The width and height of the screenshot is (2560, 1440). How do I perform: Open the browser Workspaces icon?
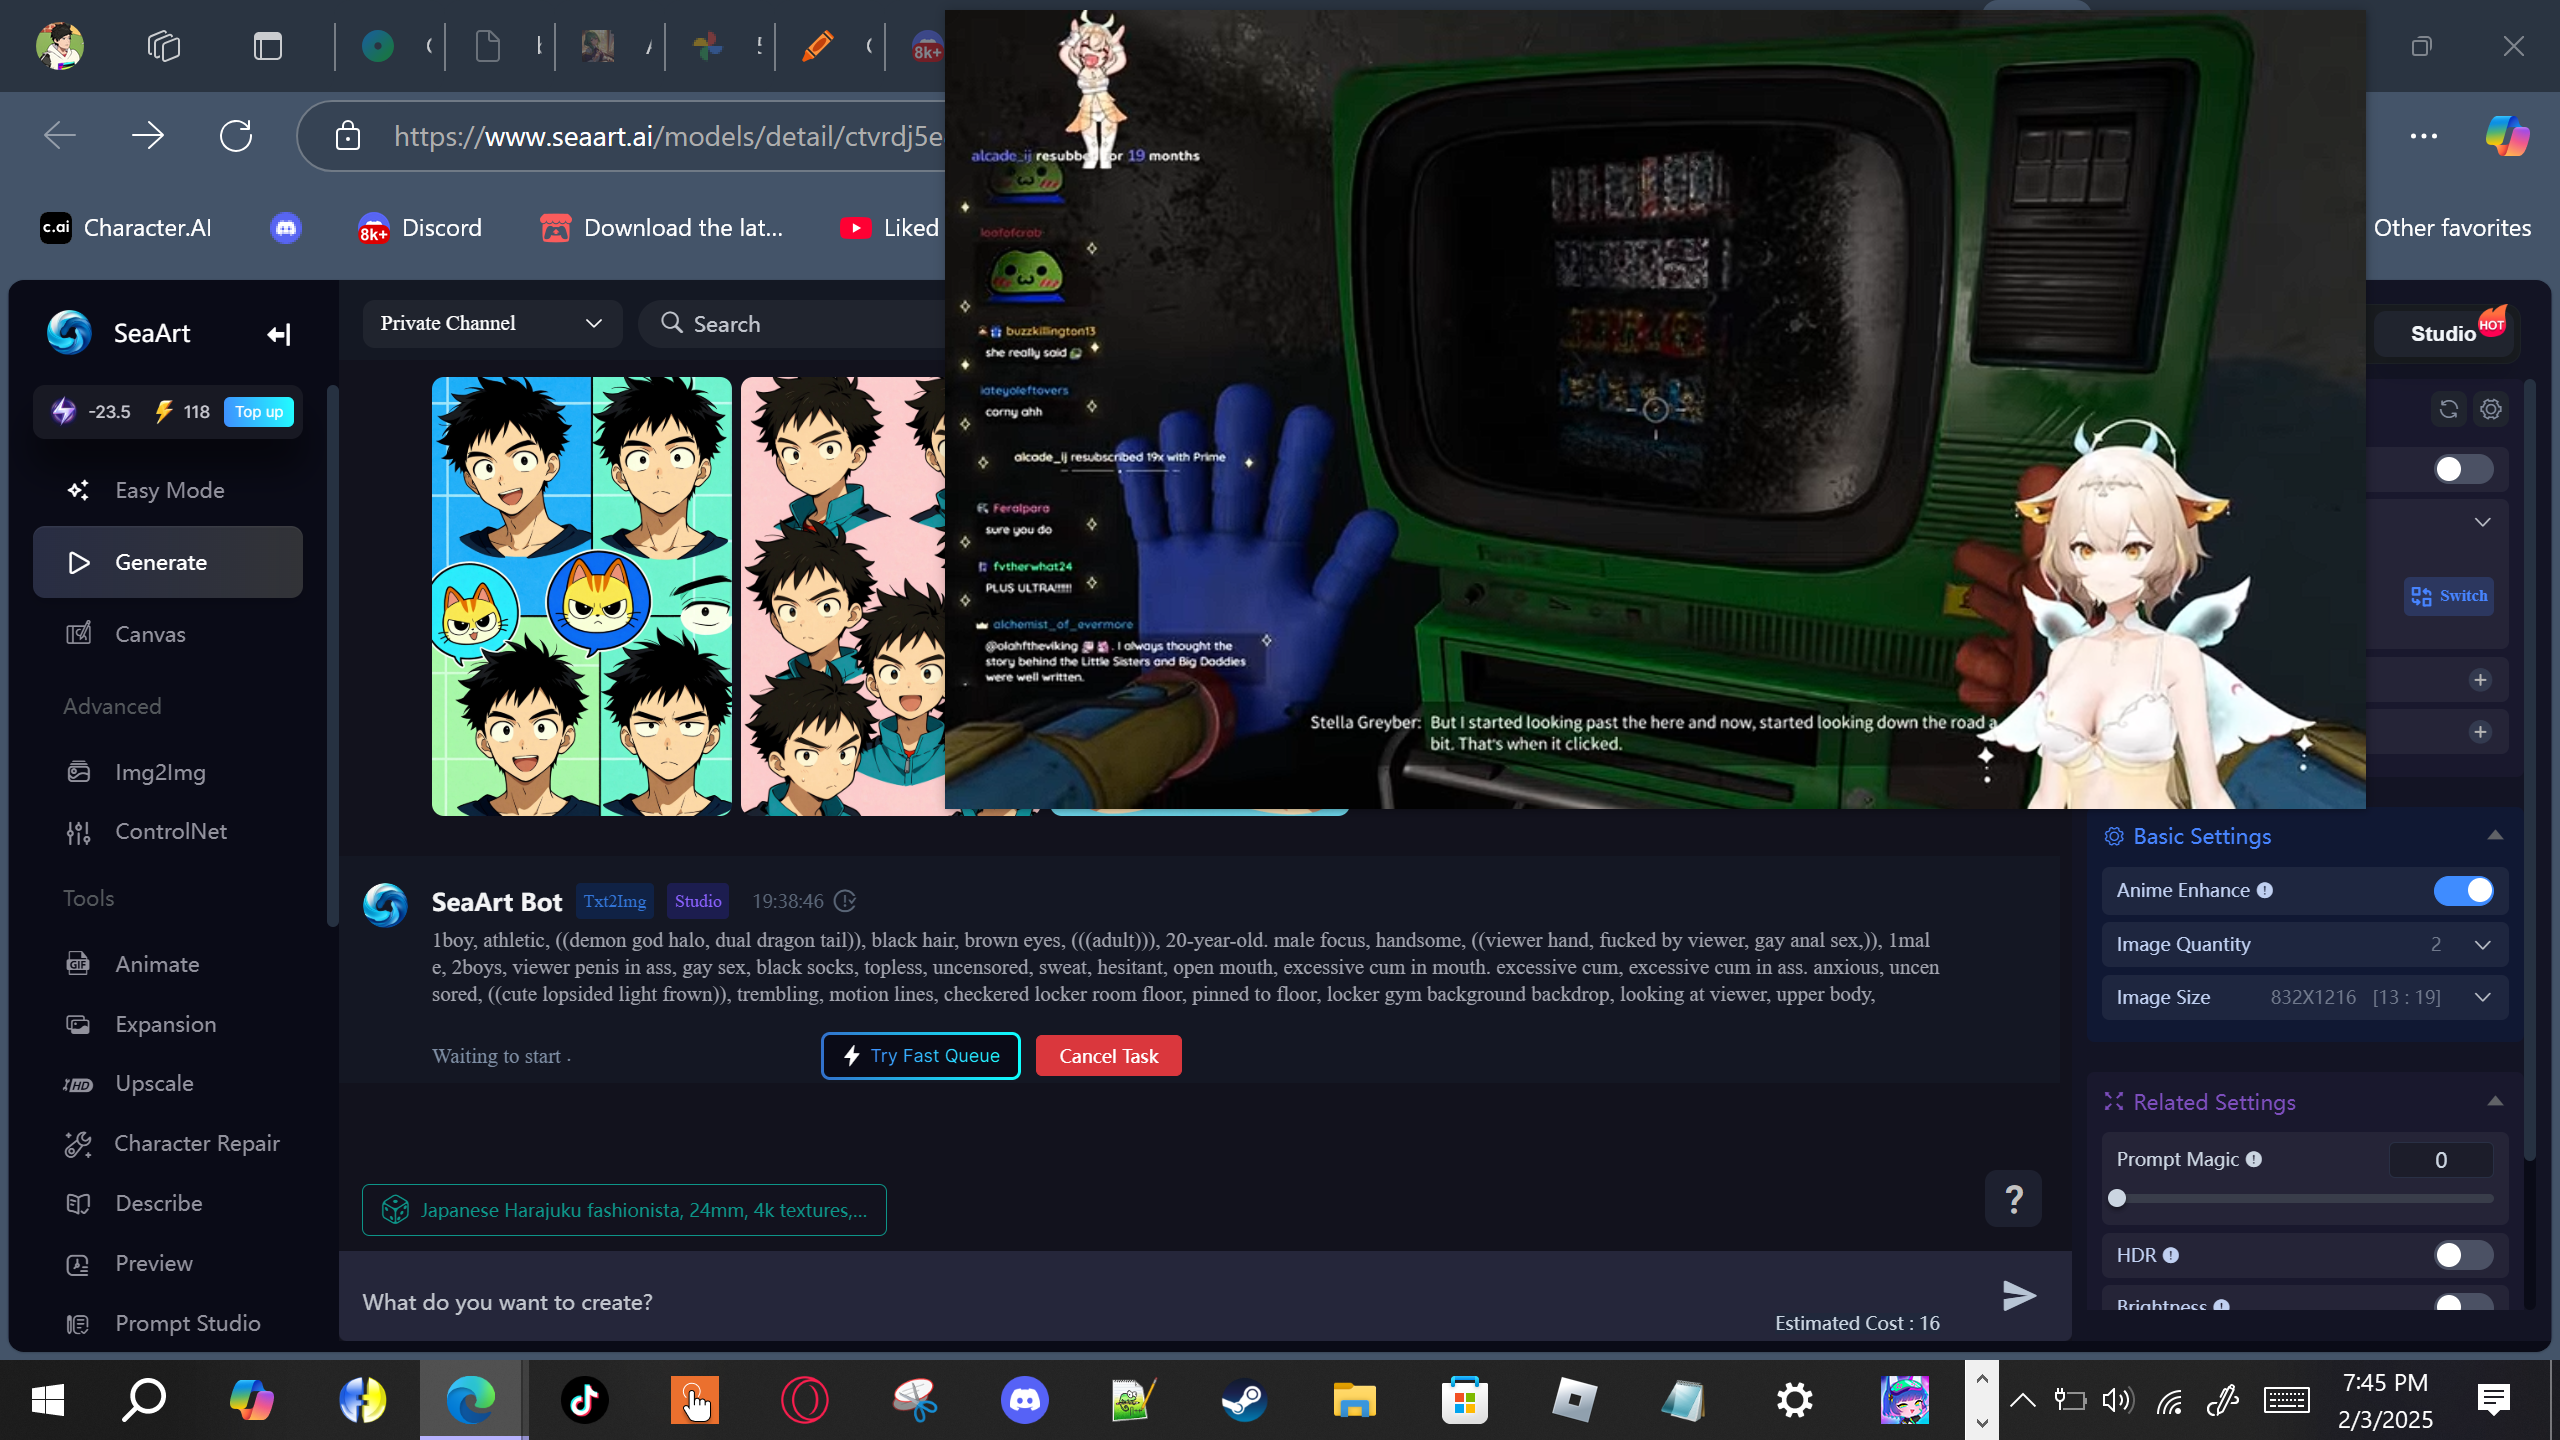tap(164, 46)
